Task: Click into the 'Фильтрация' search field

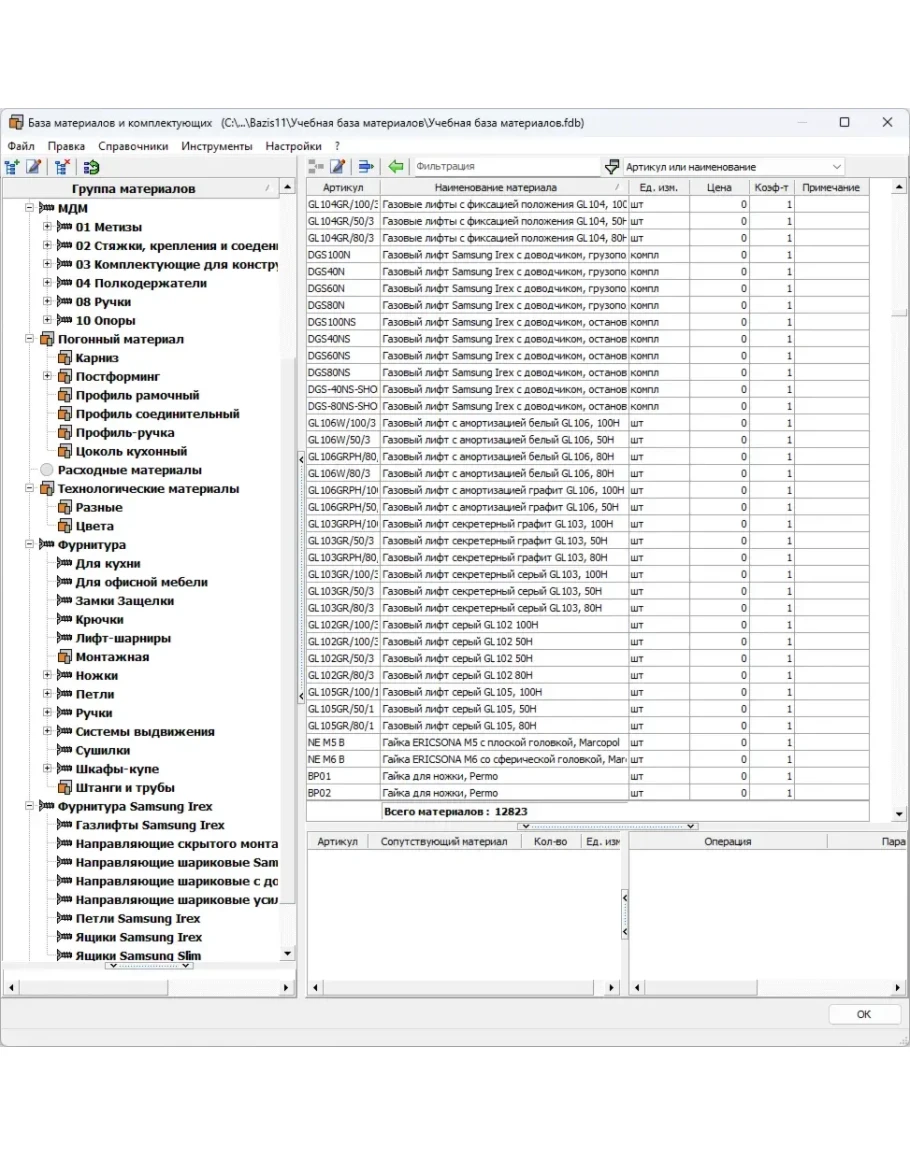Action: coord(505,167)
